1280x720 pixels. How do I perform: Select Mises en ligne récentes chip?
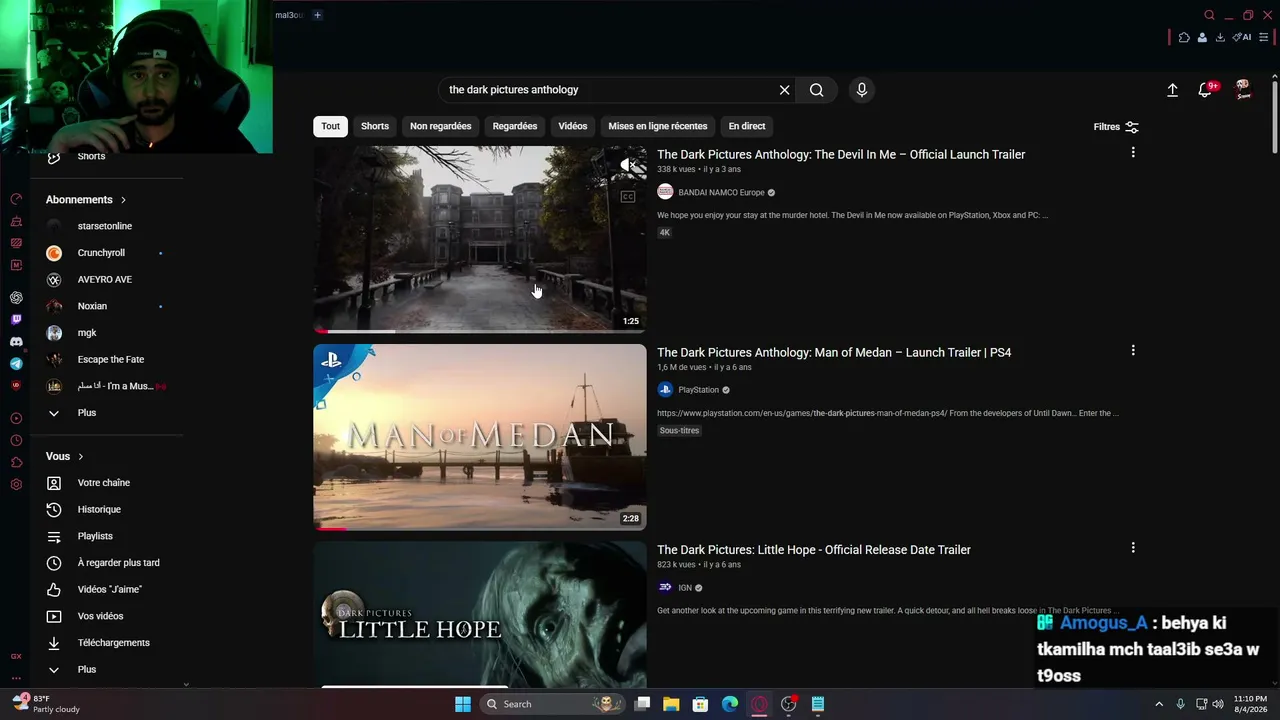(x=658, y=126)
